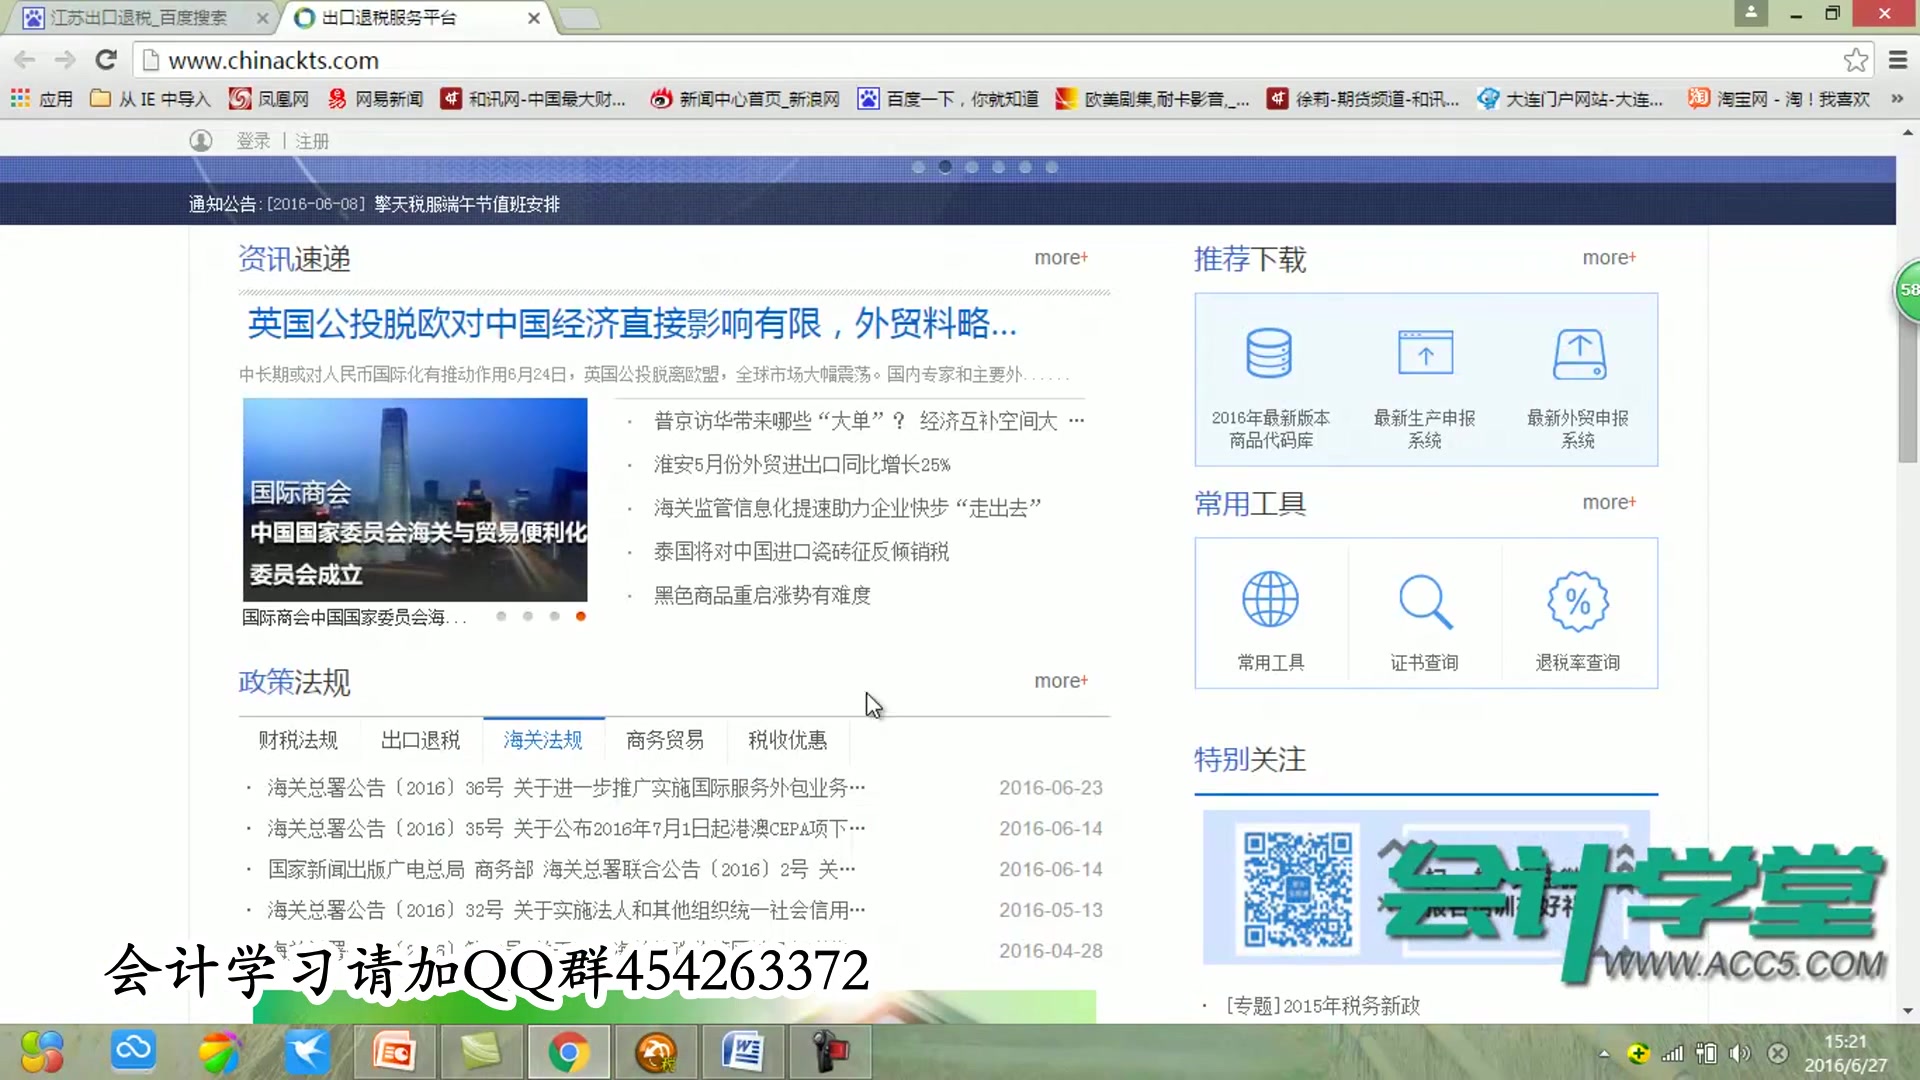This screenshot has width=1920, height=1080.
Task: Expand the bookmark overflow chevron
Action: [1898, 99]
